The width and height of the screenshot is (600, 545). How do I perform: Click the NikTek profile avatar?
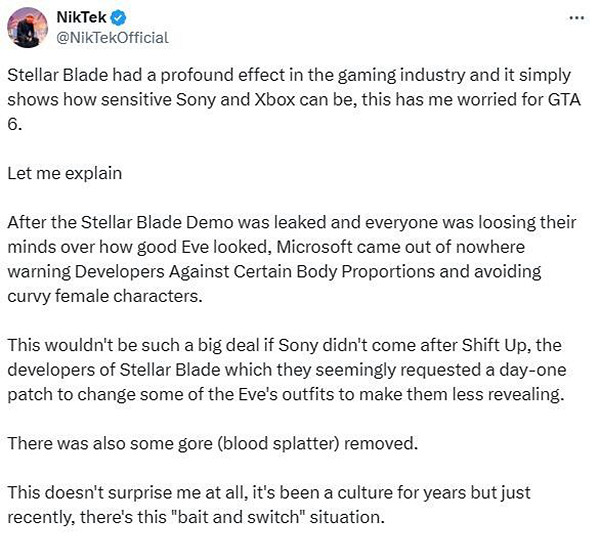tap(28, 27)
